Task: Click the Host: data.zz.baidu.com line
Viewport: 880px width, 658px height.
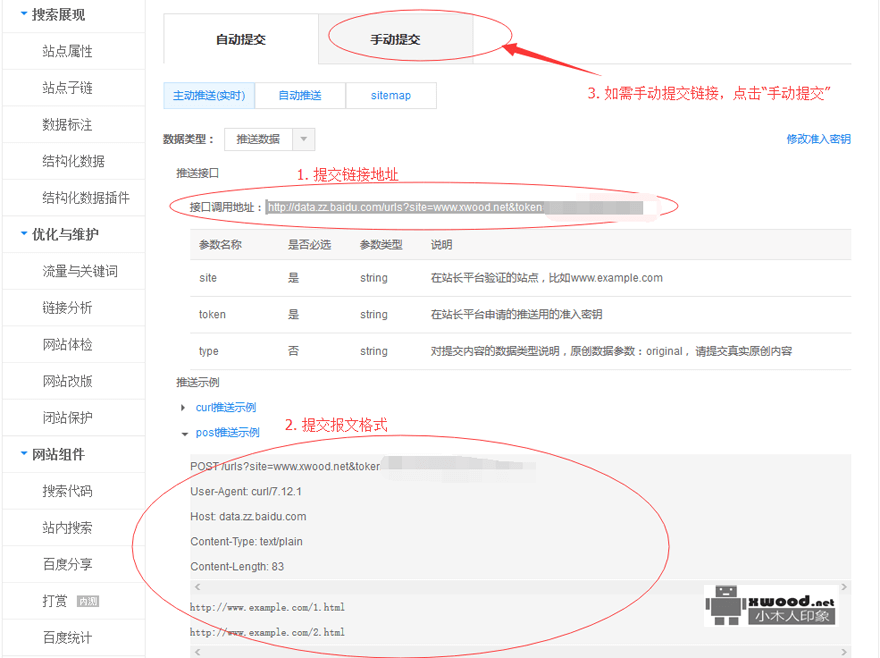Action: [x=248, y=517]
